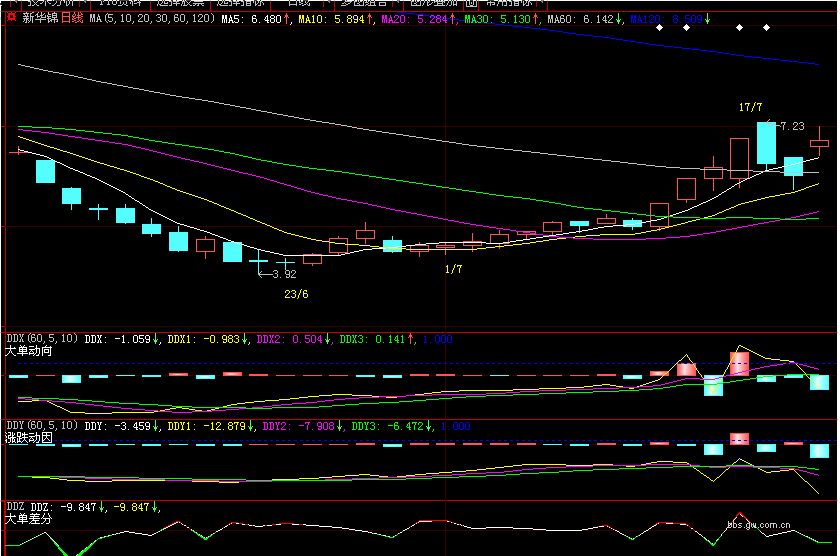Click the first cyan candlestick on the chart's left
This screenshot has width=840, height=556.
point(45,171)
